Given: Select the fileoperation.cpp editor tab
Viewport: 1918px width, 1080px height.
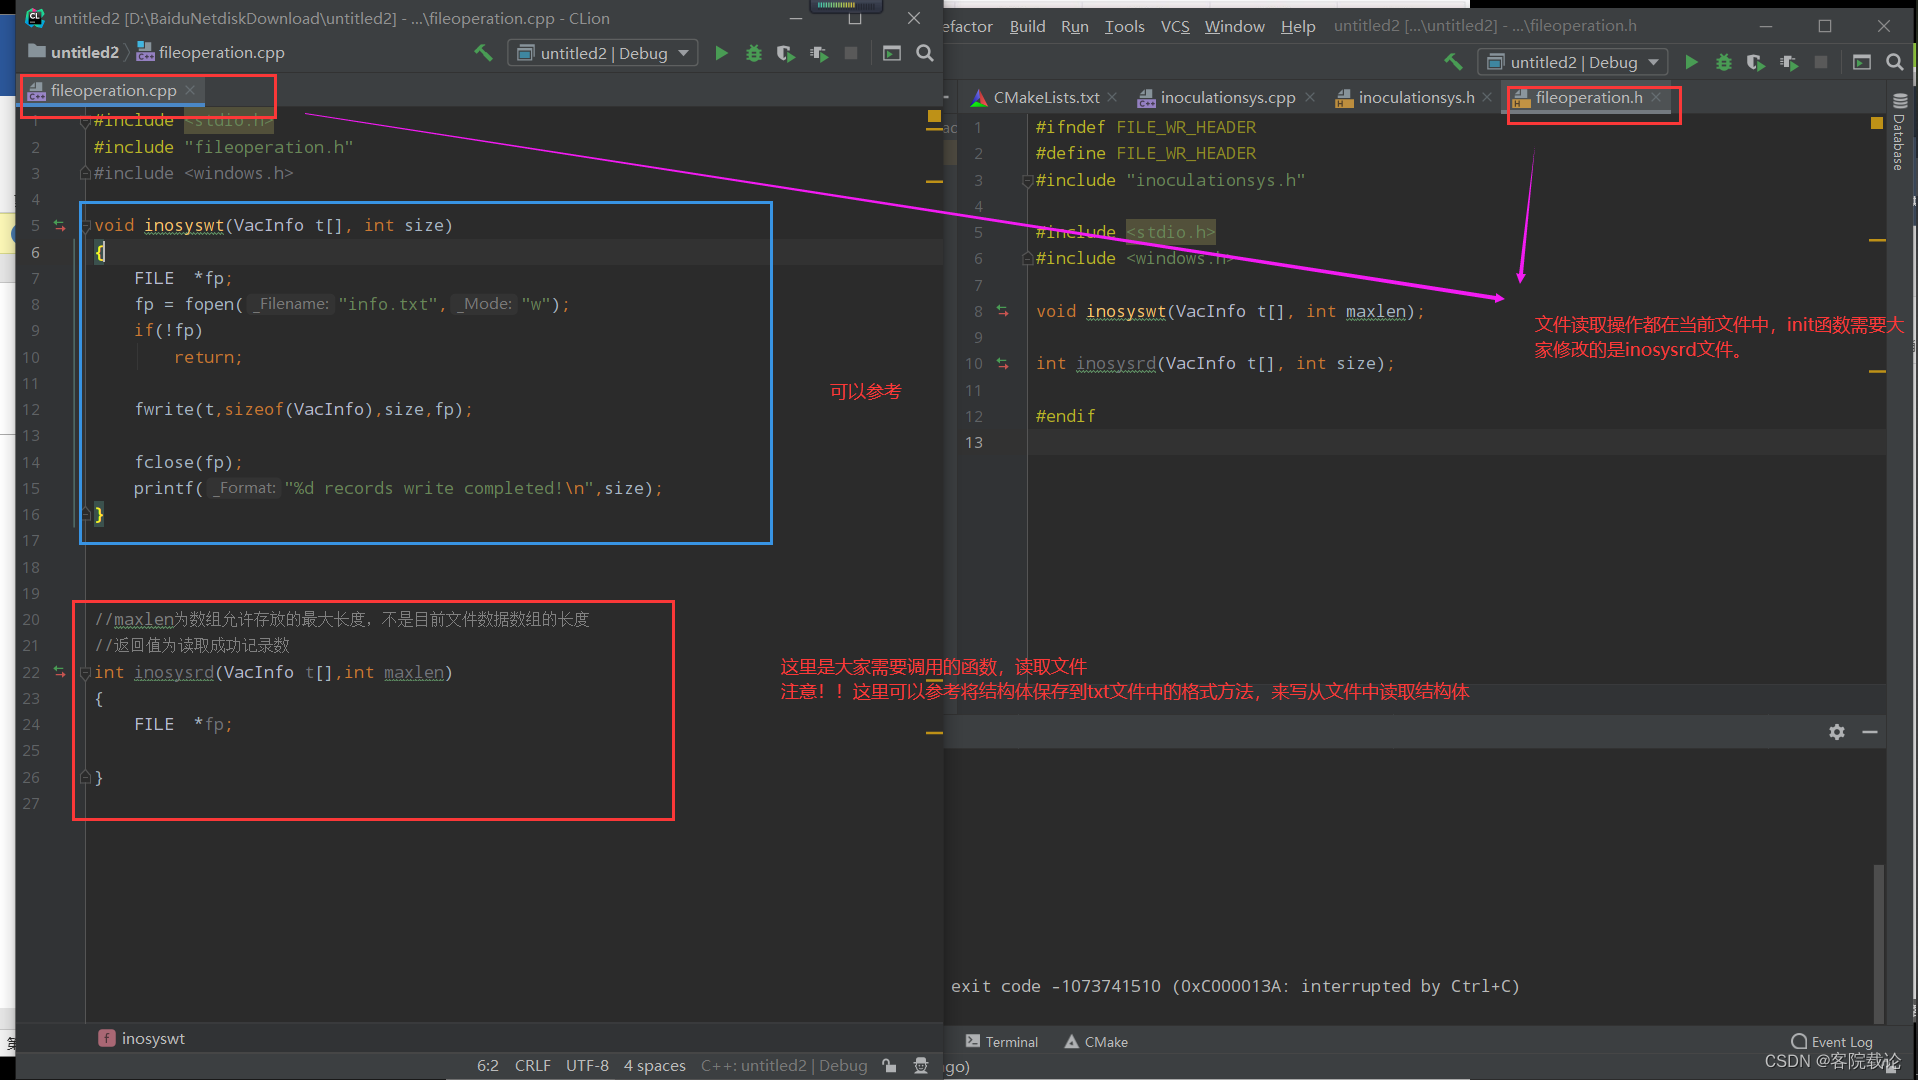Looking at the screenshot, I should (112, 90).
